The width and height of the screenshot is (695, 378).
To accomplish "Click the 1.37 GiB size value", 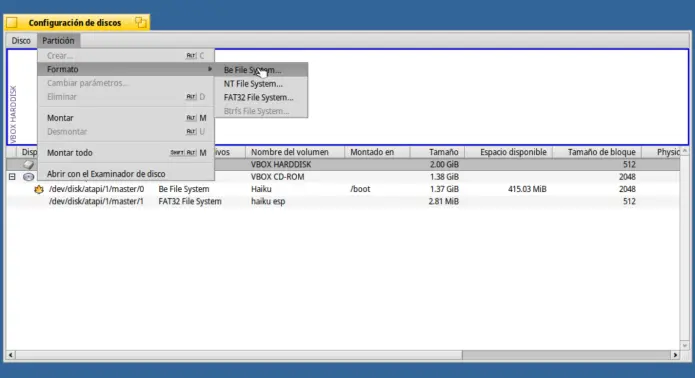I will coord(444,189).
